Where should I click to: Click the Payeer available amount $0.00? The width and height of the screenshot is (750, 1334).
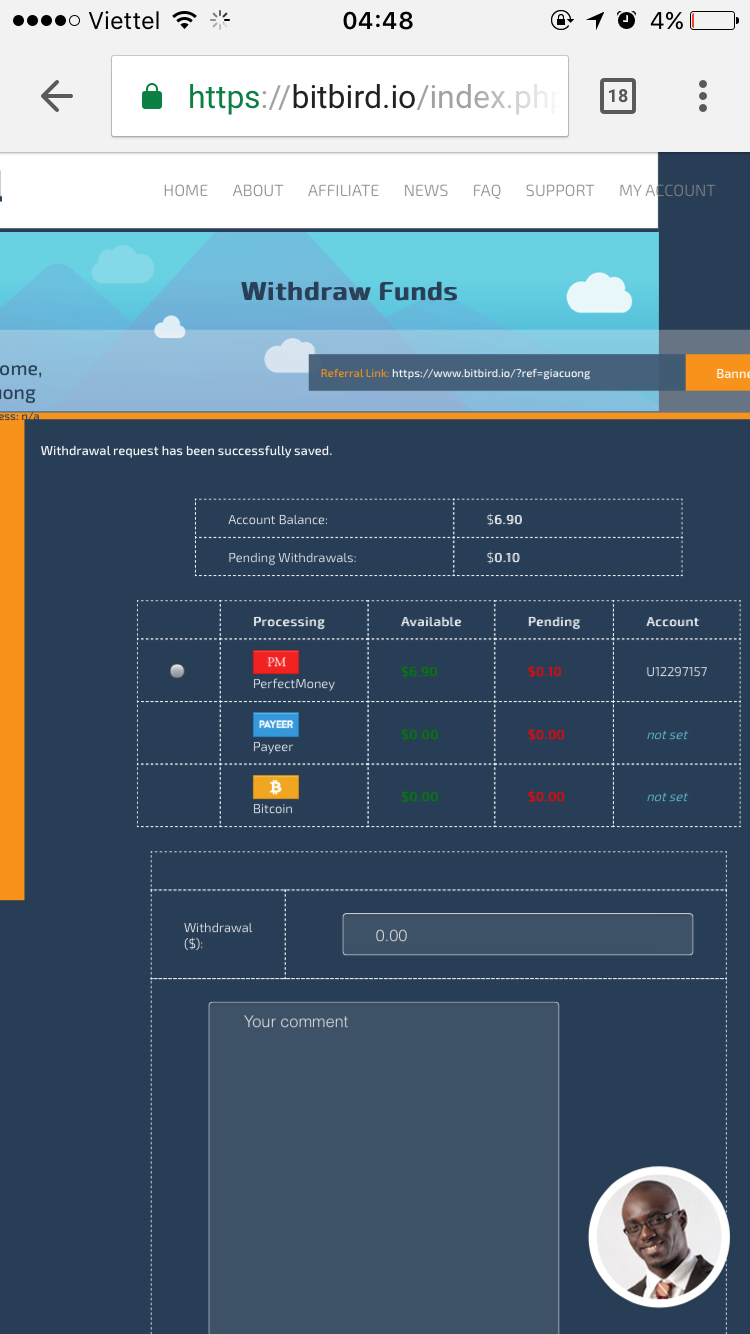point(419,735)
